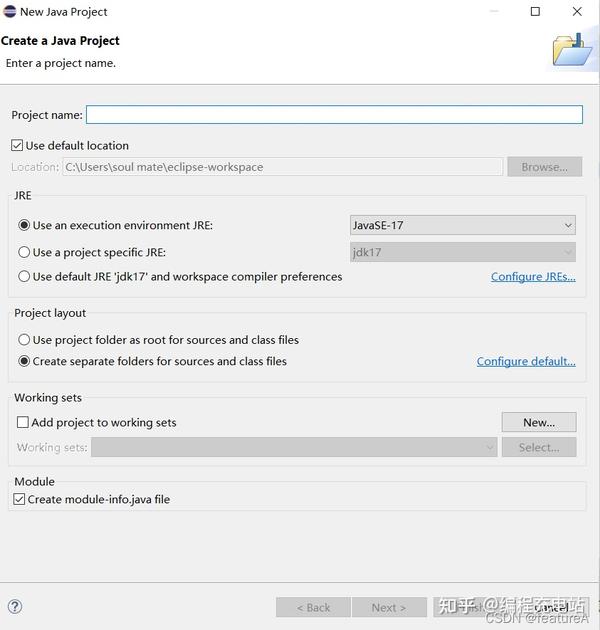This screenshot has height=630, width=600.
Task: Maximize the New Java Project dialog
Action: 535,12
